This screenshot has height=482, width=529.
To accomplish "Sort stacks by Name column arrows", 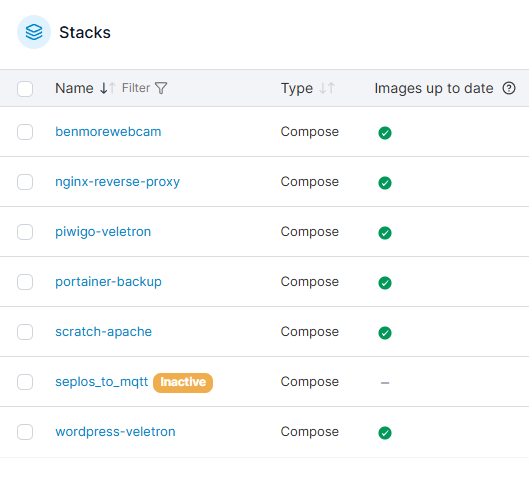I will (x=108, y=88).
